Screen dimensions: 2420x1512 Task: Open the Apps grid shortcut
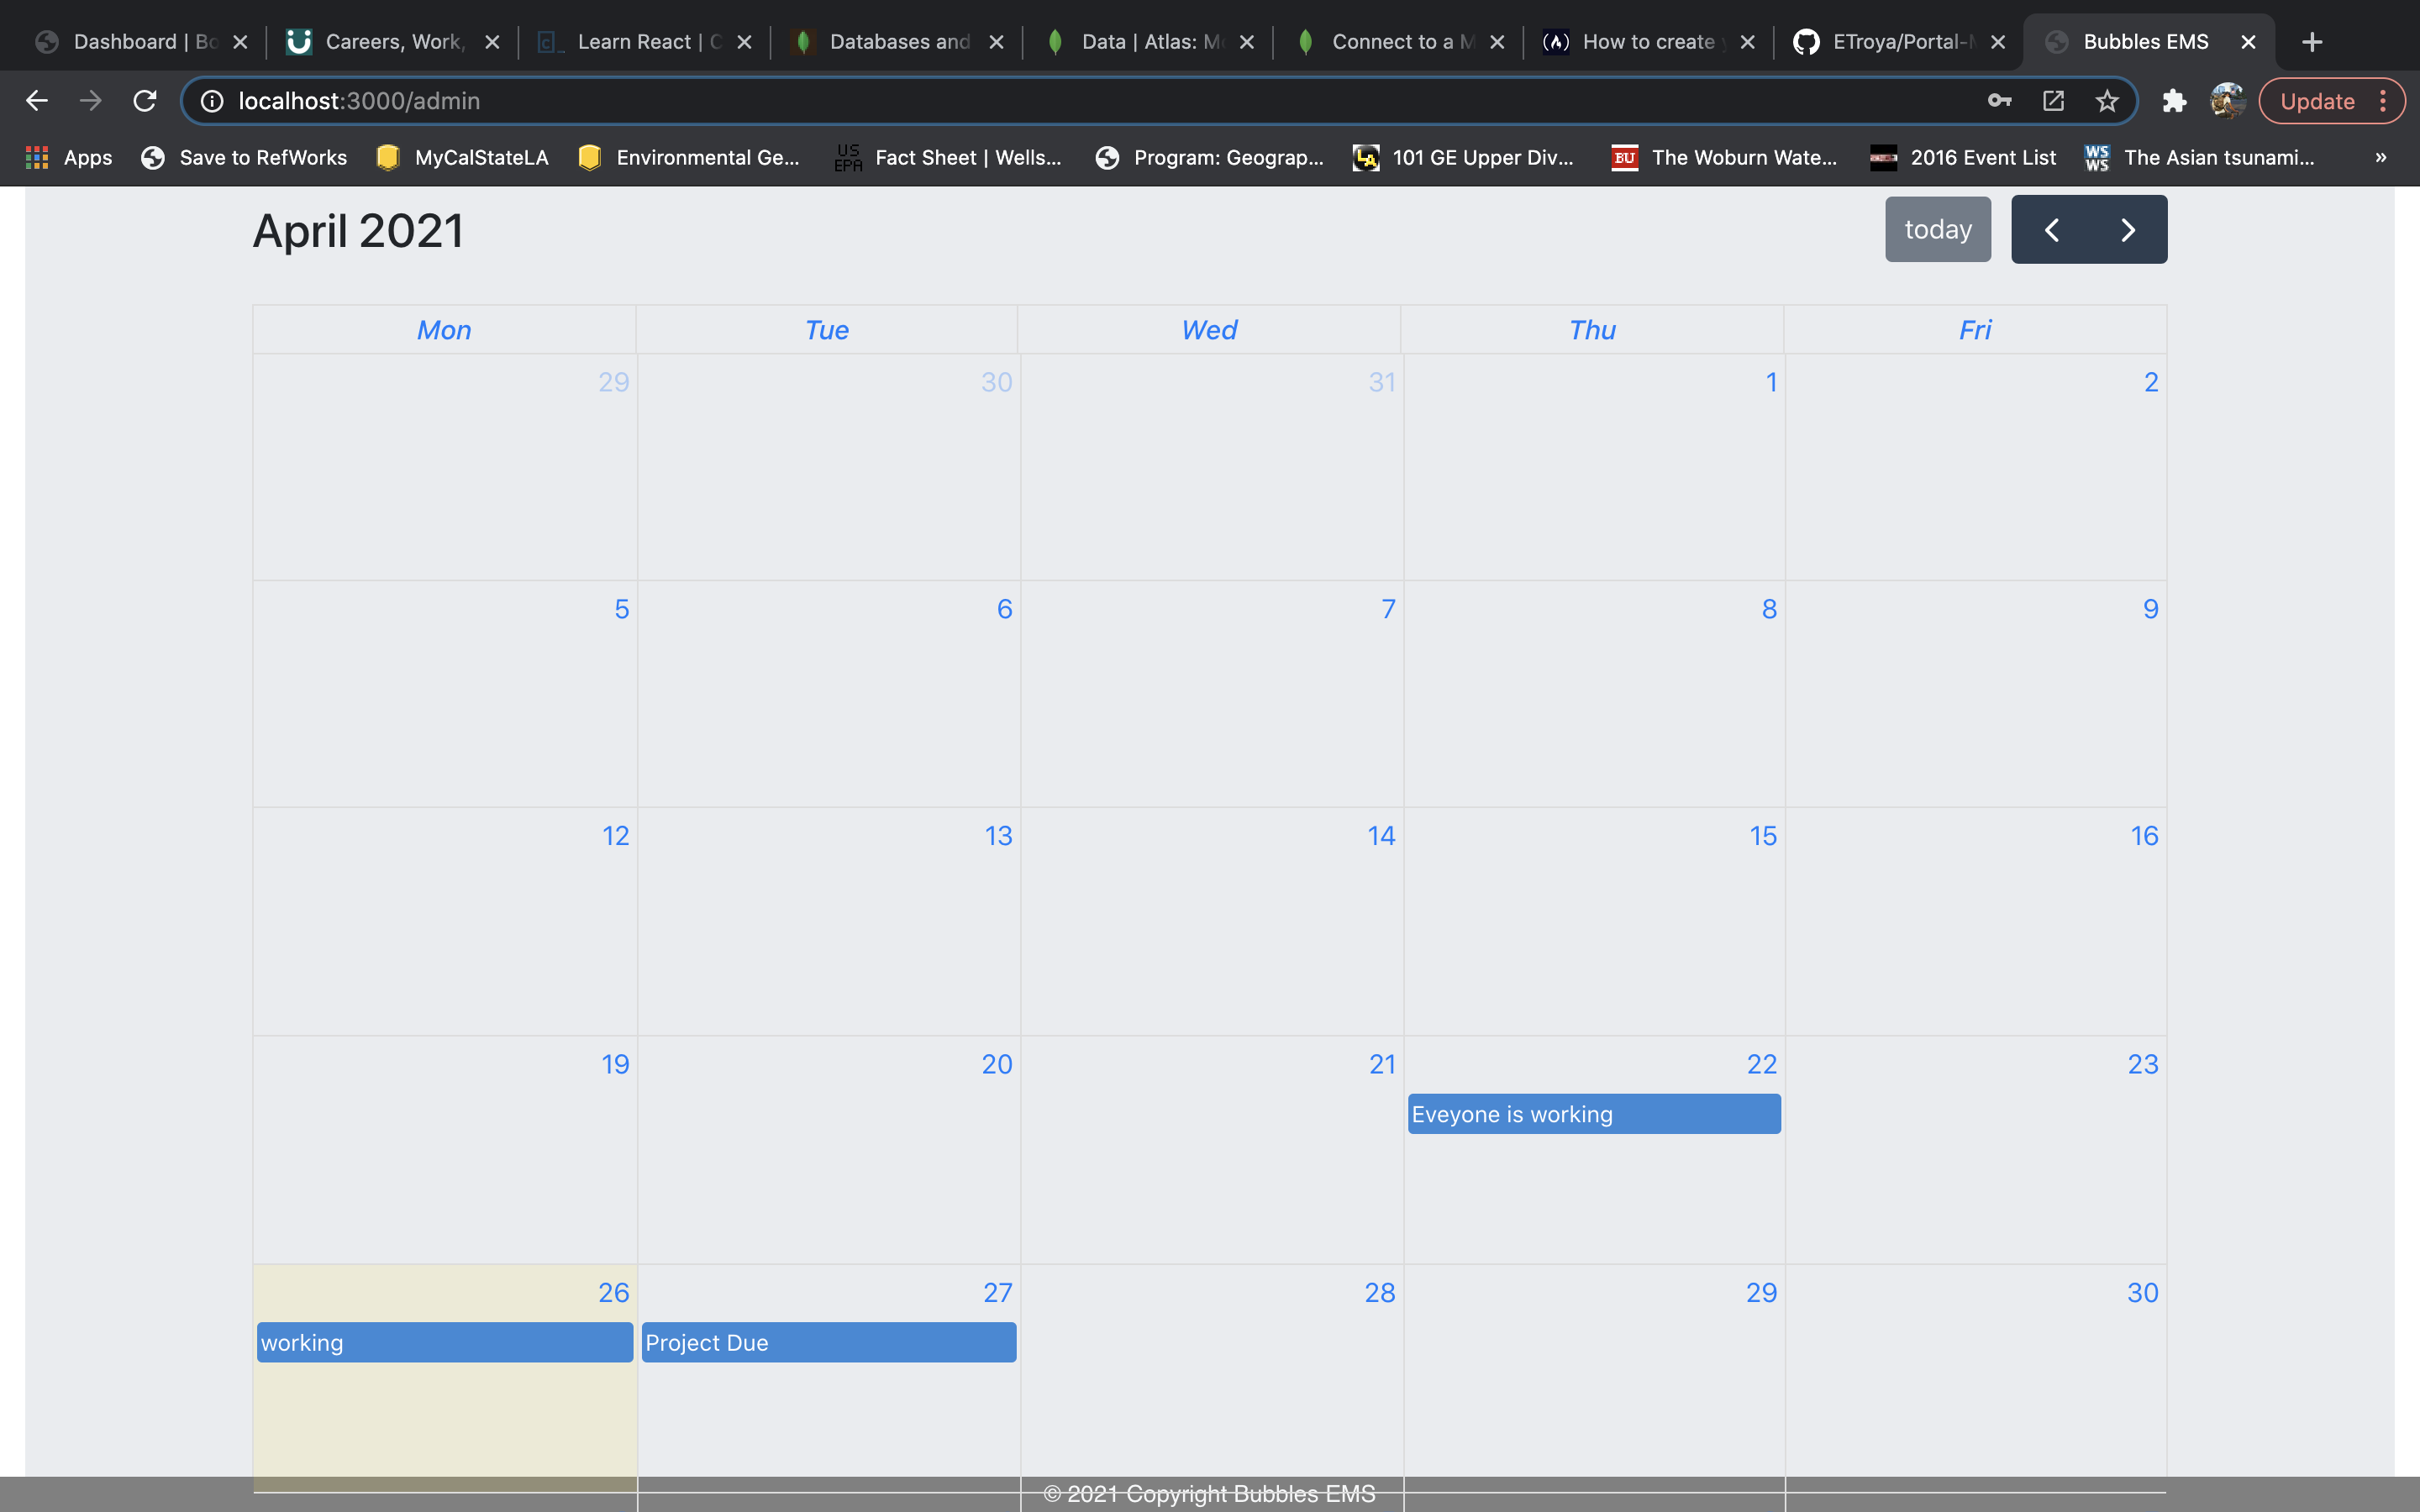pos(68,157)
